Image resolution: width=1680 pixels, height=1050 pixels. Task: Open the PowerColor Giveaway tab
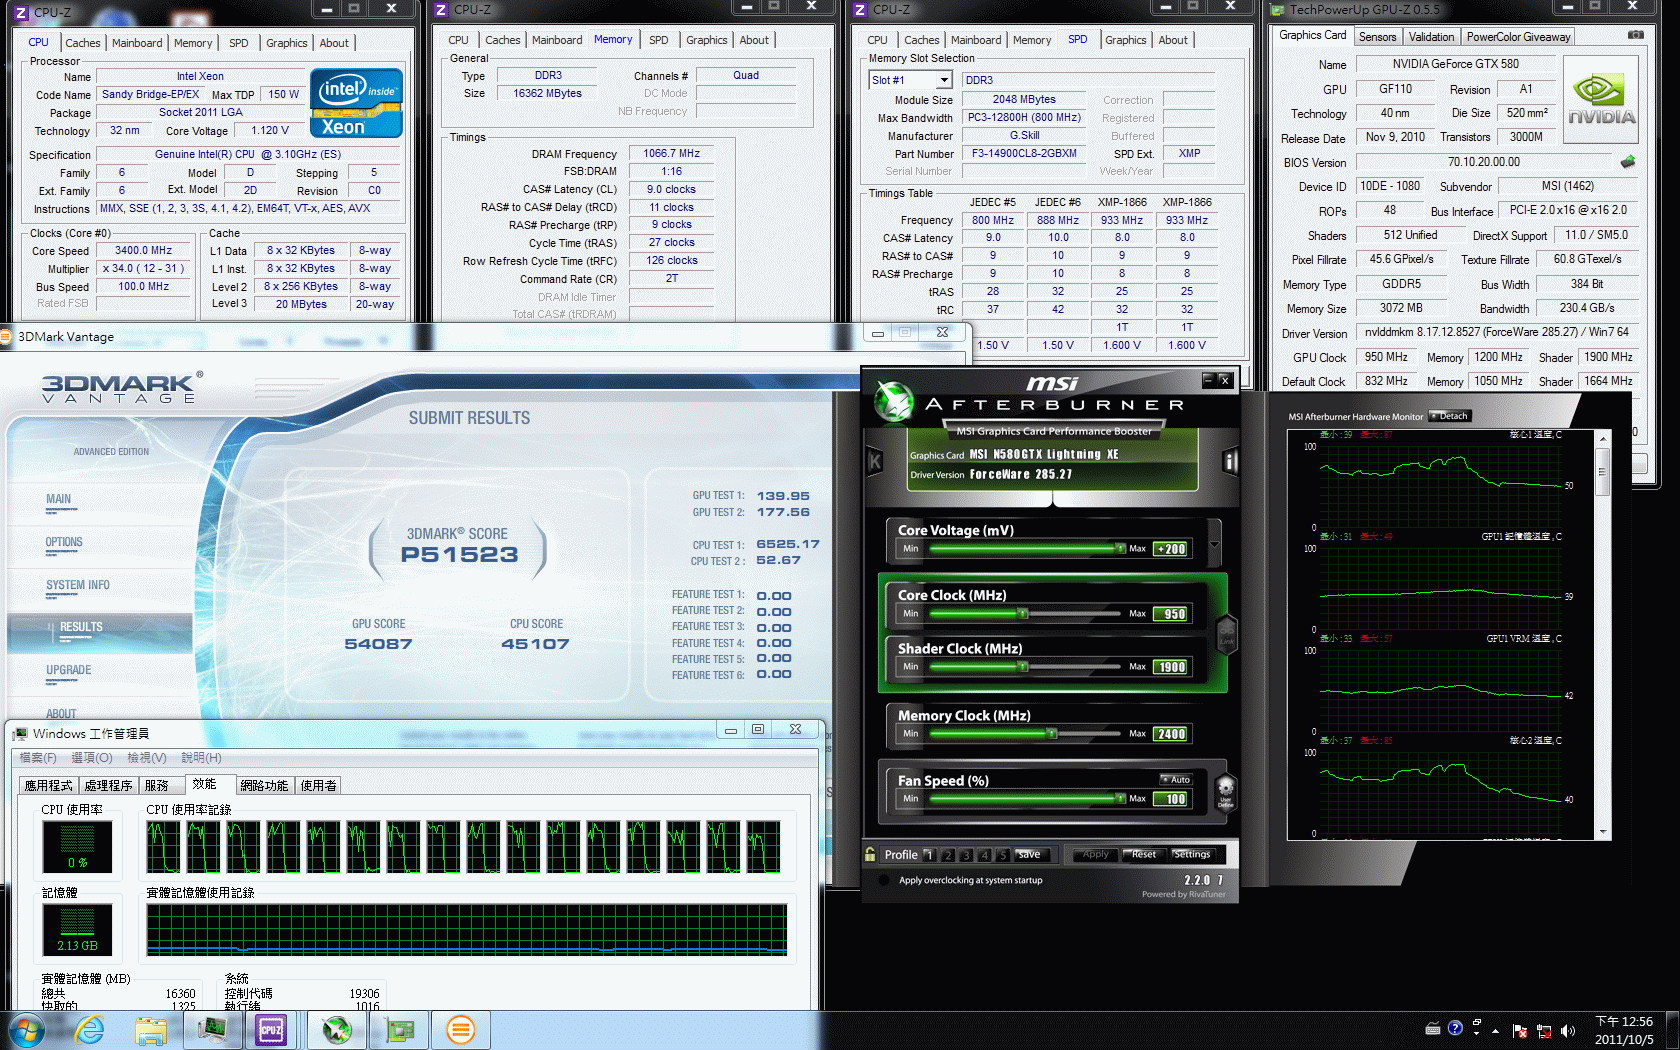pyautogui.click(x=1518, y=37)
